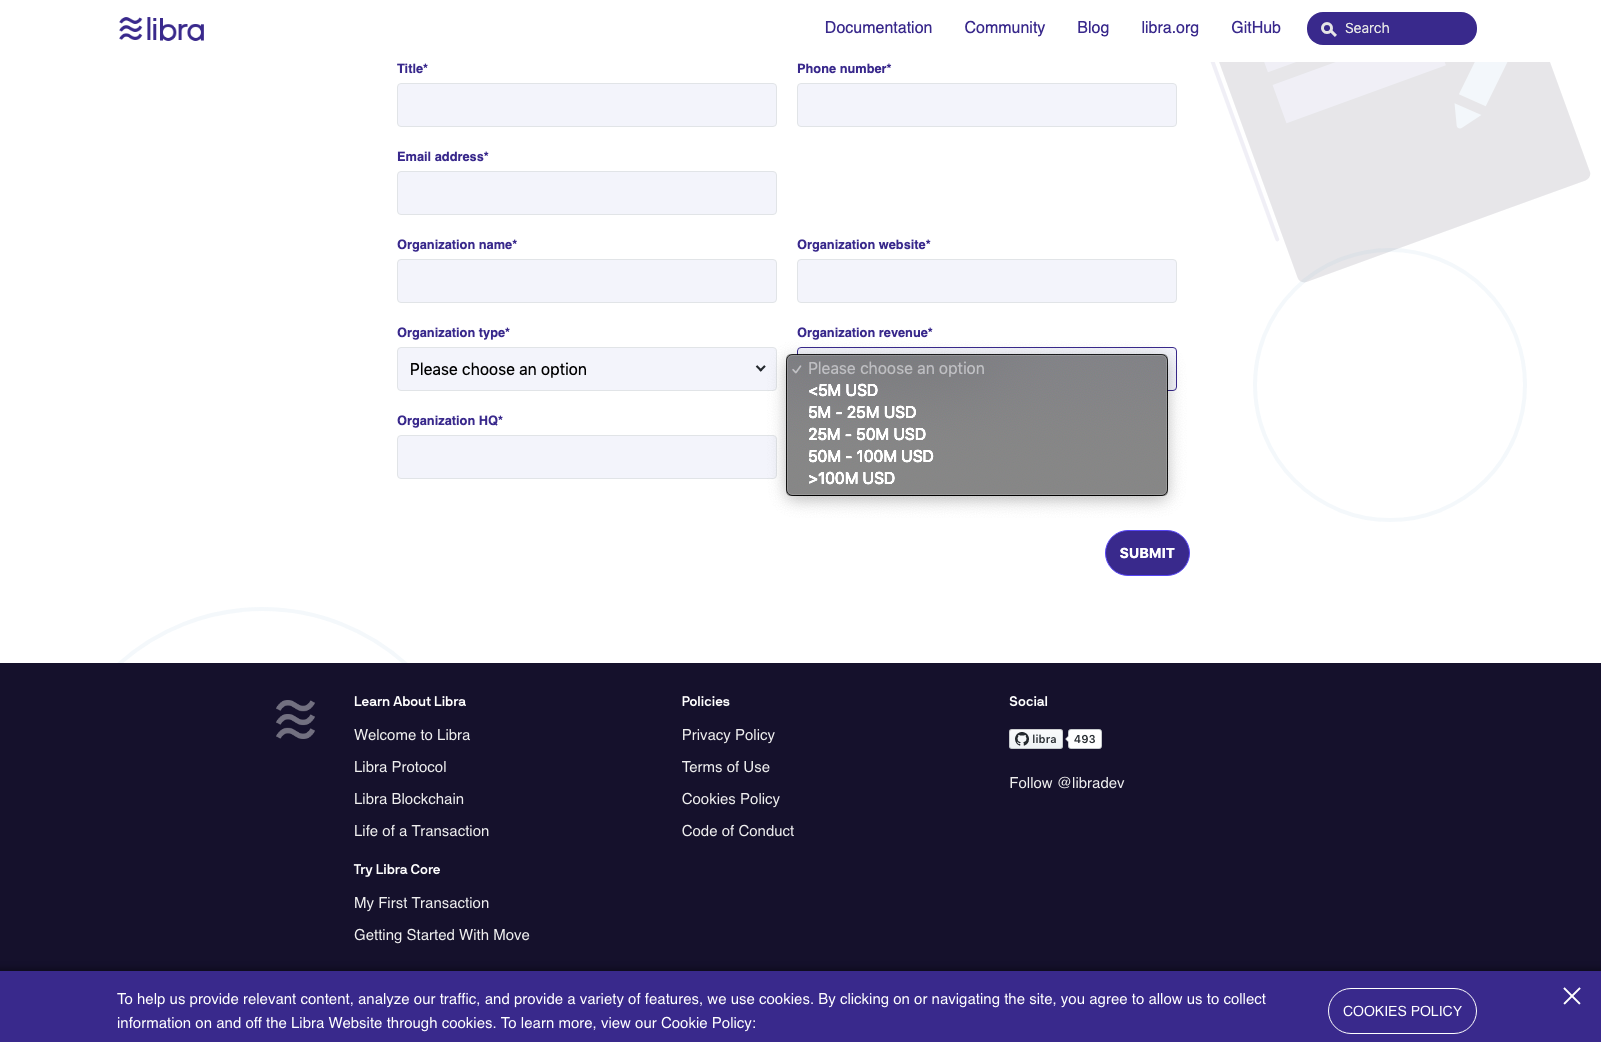Click the Organization website input
This screenshot has width=1601, height=1042.
987,281
